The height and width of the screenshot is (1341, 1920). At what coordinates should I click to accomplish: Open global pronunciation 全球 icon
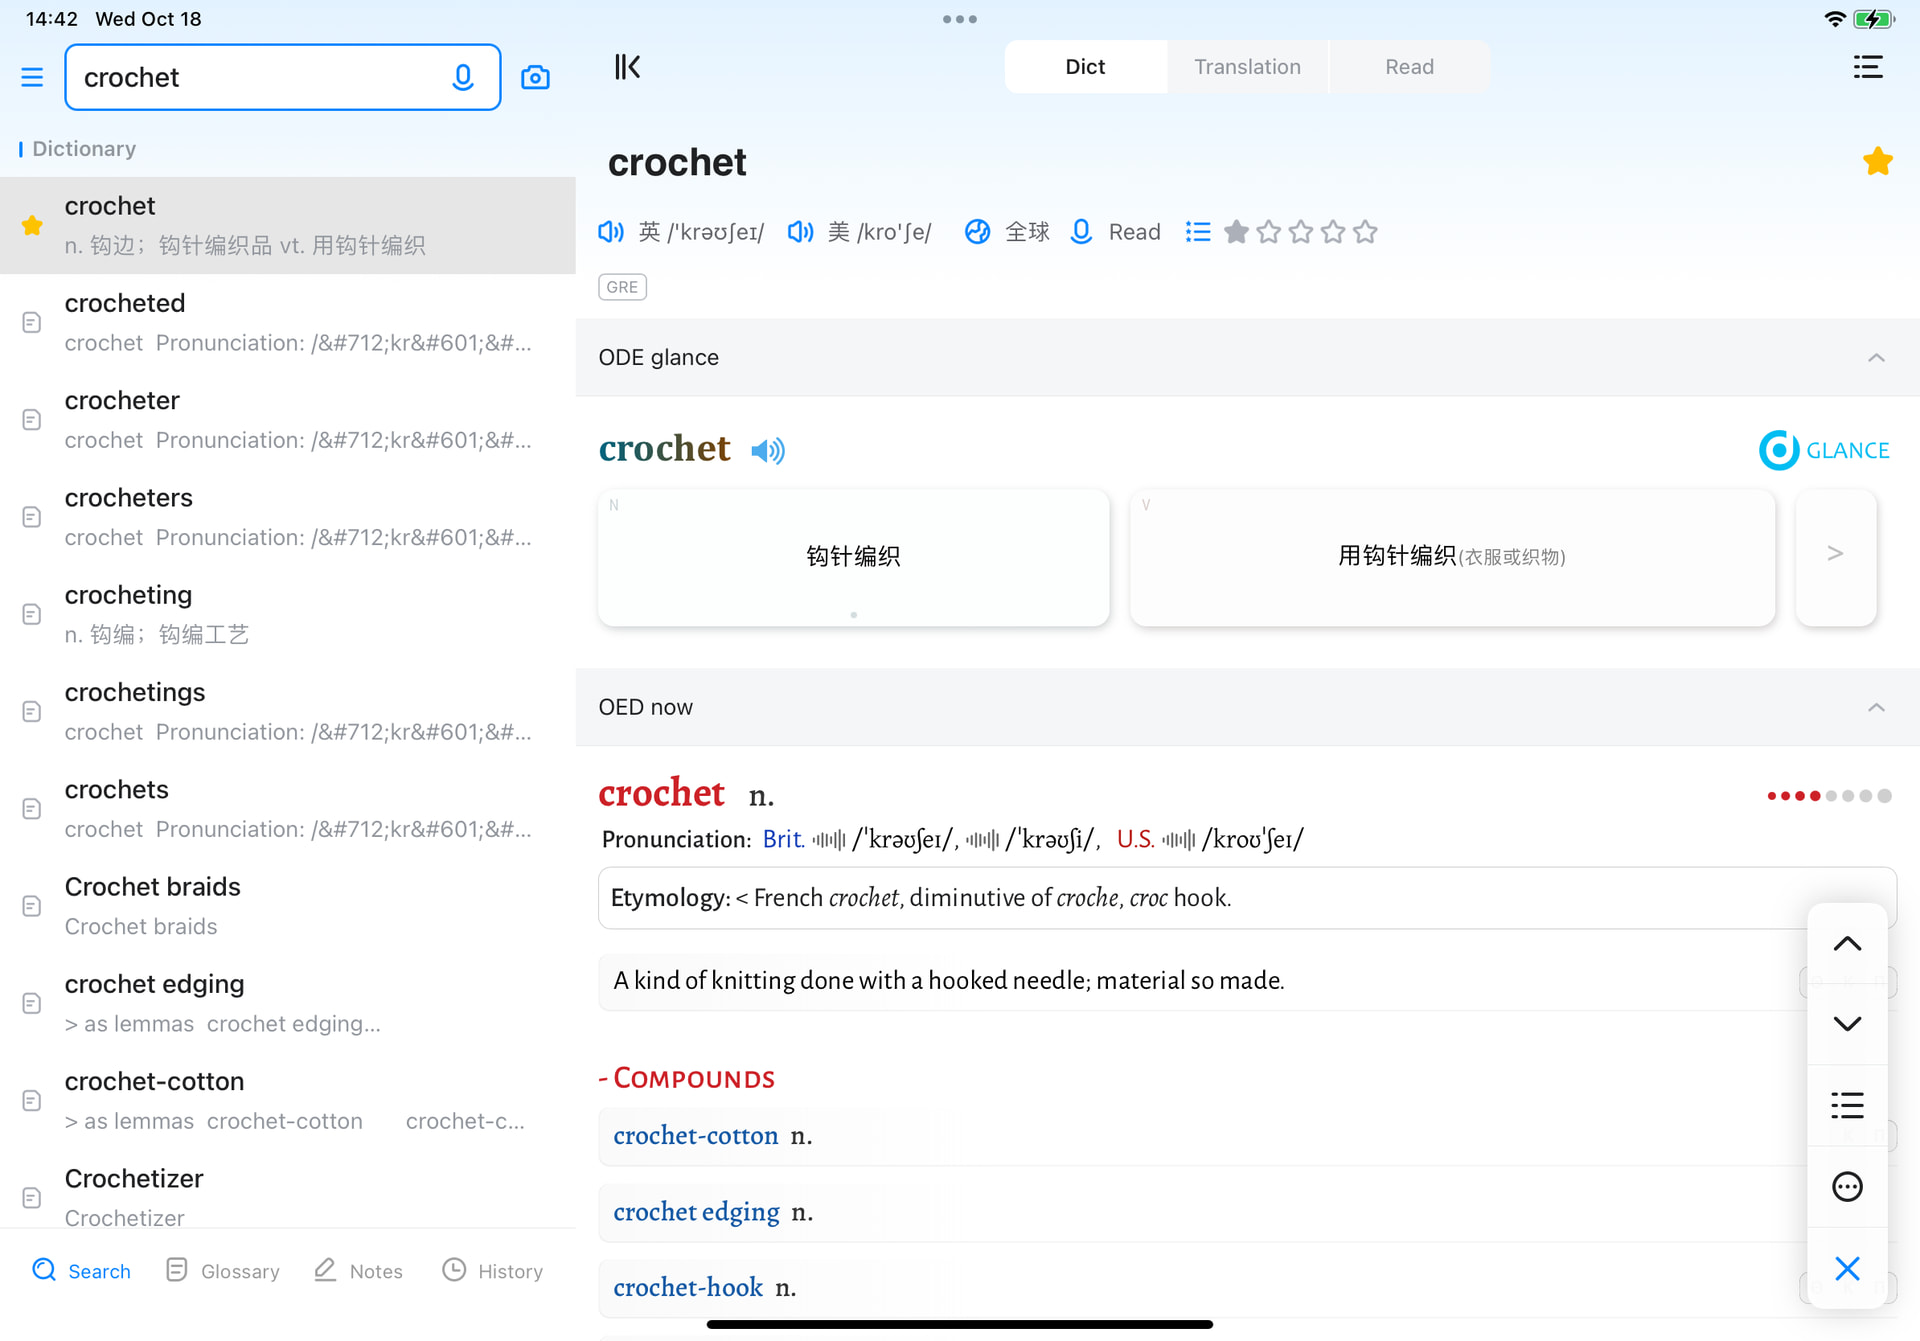click(977, 232)
